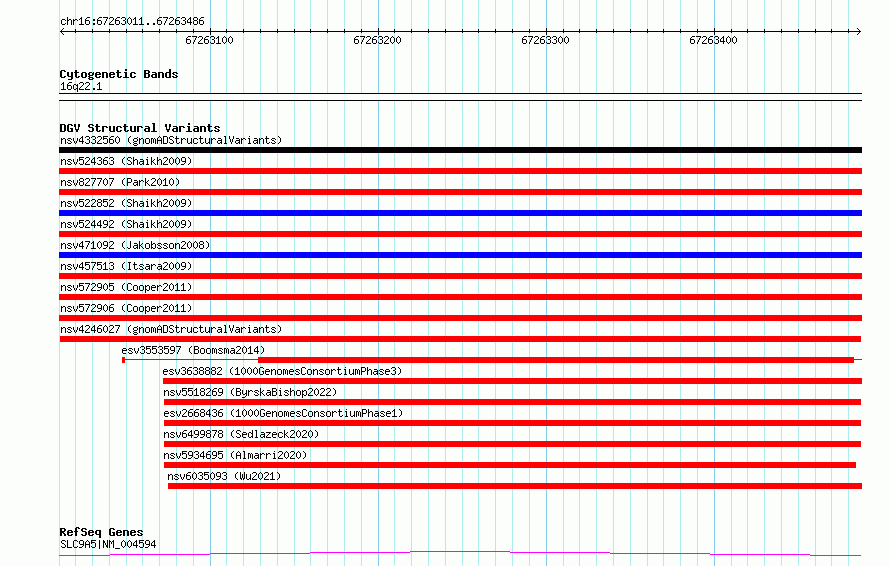Screen dimensions: 890x566
Task: Open variant nsv4246027 (gnomADStructuralVariants) label
Action: click(171, 329)
